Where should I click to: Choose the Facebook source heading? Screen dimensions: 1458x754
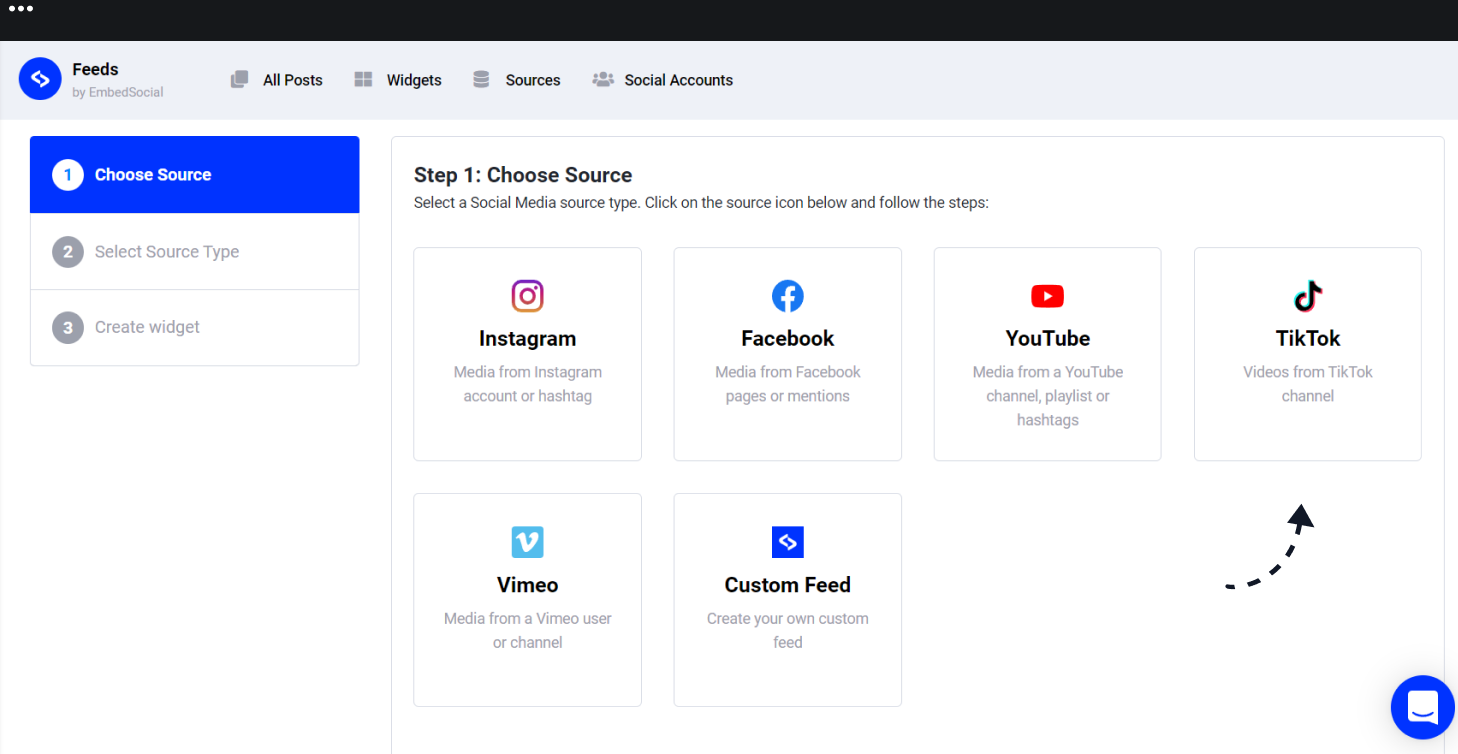(788, 338)
